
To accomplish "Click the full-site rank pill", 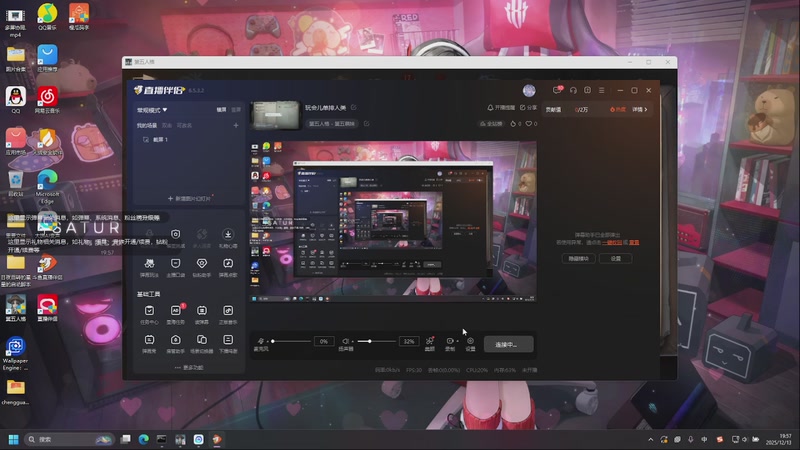I will [491, 123].
